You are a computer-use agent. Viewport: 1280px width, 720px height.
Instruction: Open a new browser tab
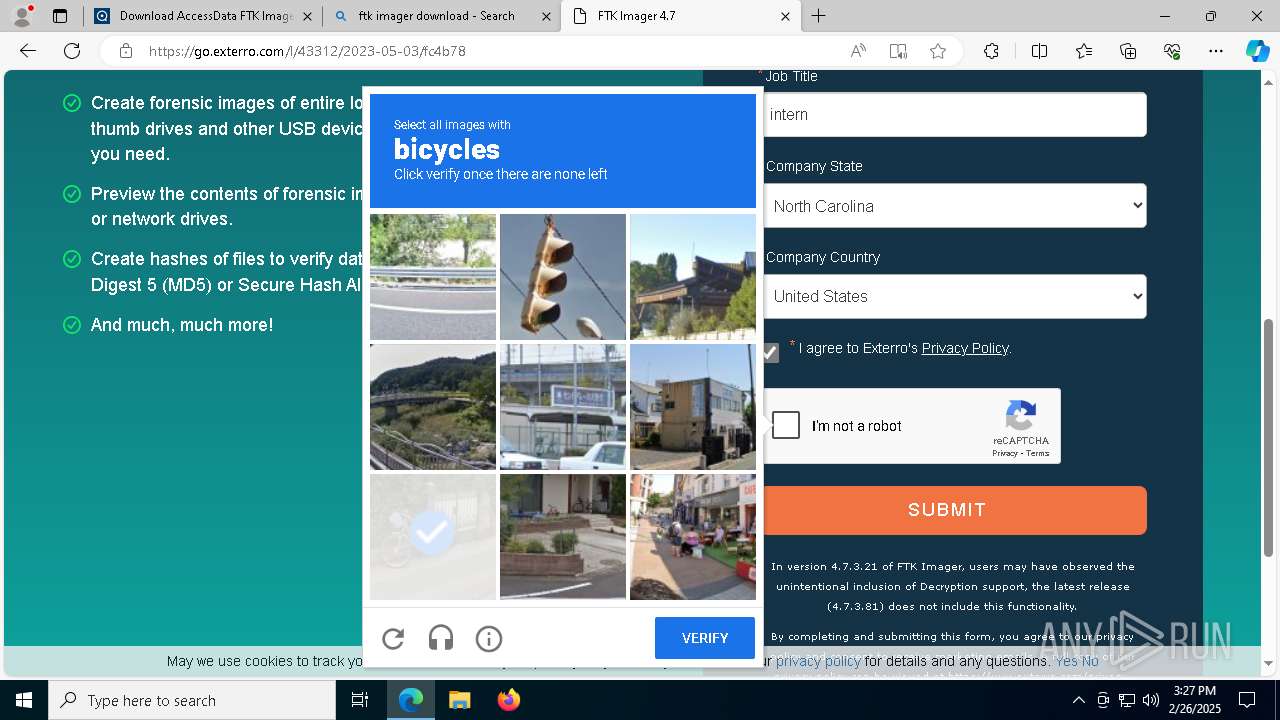[819, 16]
